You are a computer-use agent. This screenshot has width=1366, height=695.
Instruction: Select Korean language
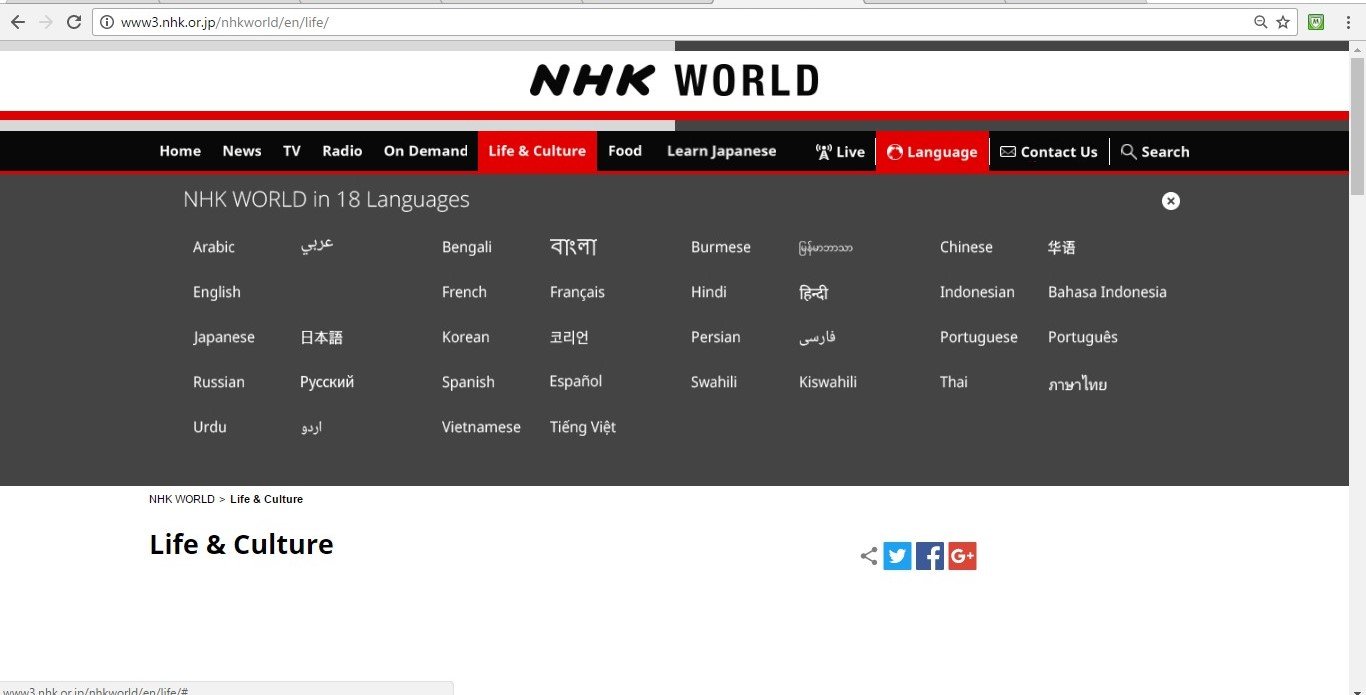466,337
